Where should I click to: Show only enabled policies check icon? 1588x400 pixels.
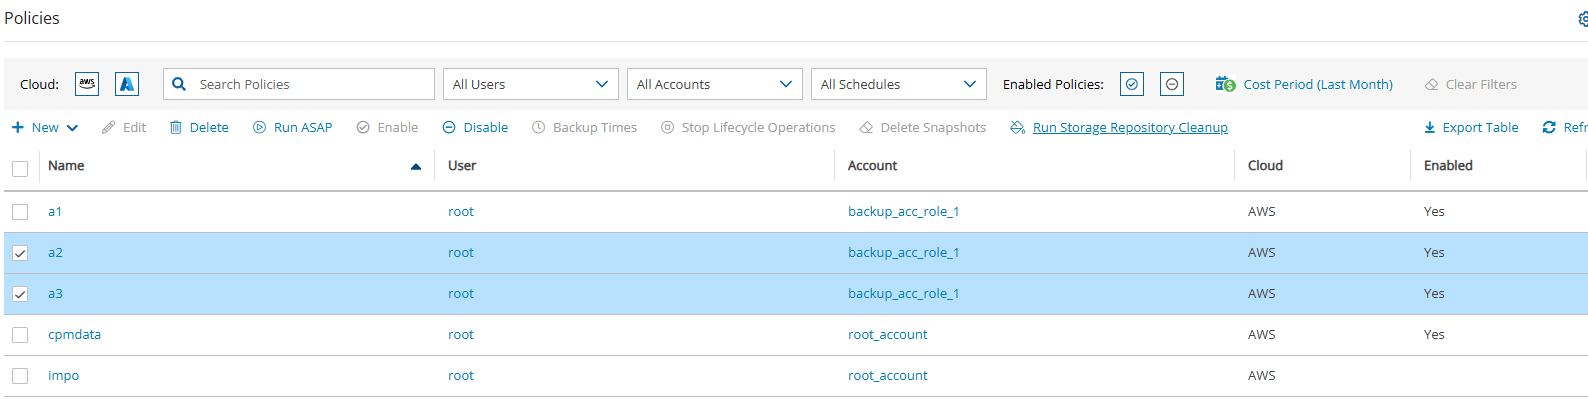(1132, 84)
